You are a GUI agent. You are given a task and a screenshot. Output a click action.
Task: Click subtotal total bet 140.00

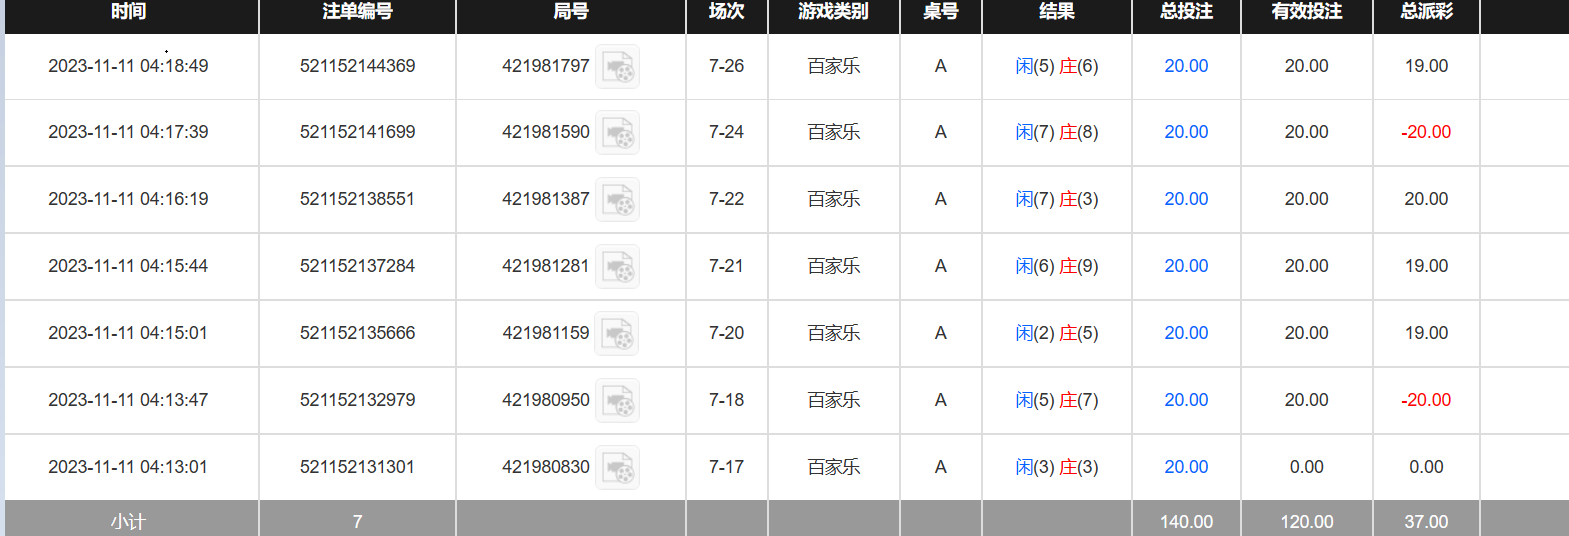[x=1186, y=522]
